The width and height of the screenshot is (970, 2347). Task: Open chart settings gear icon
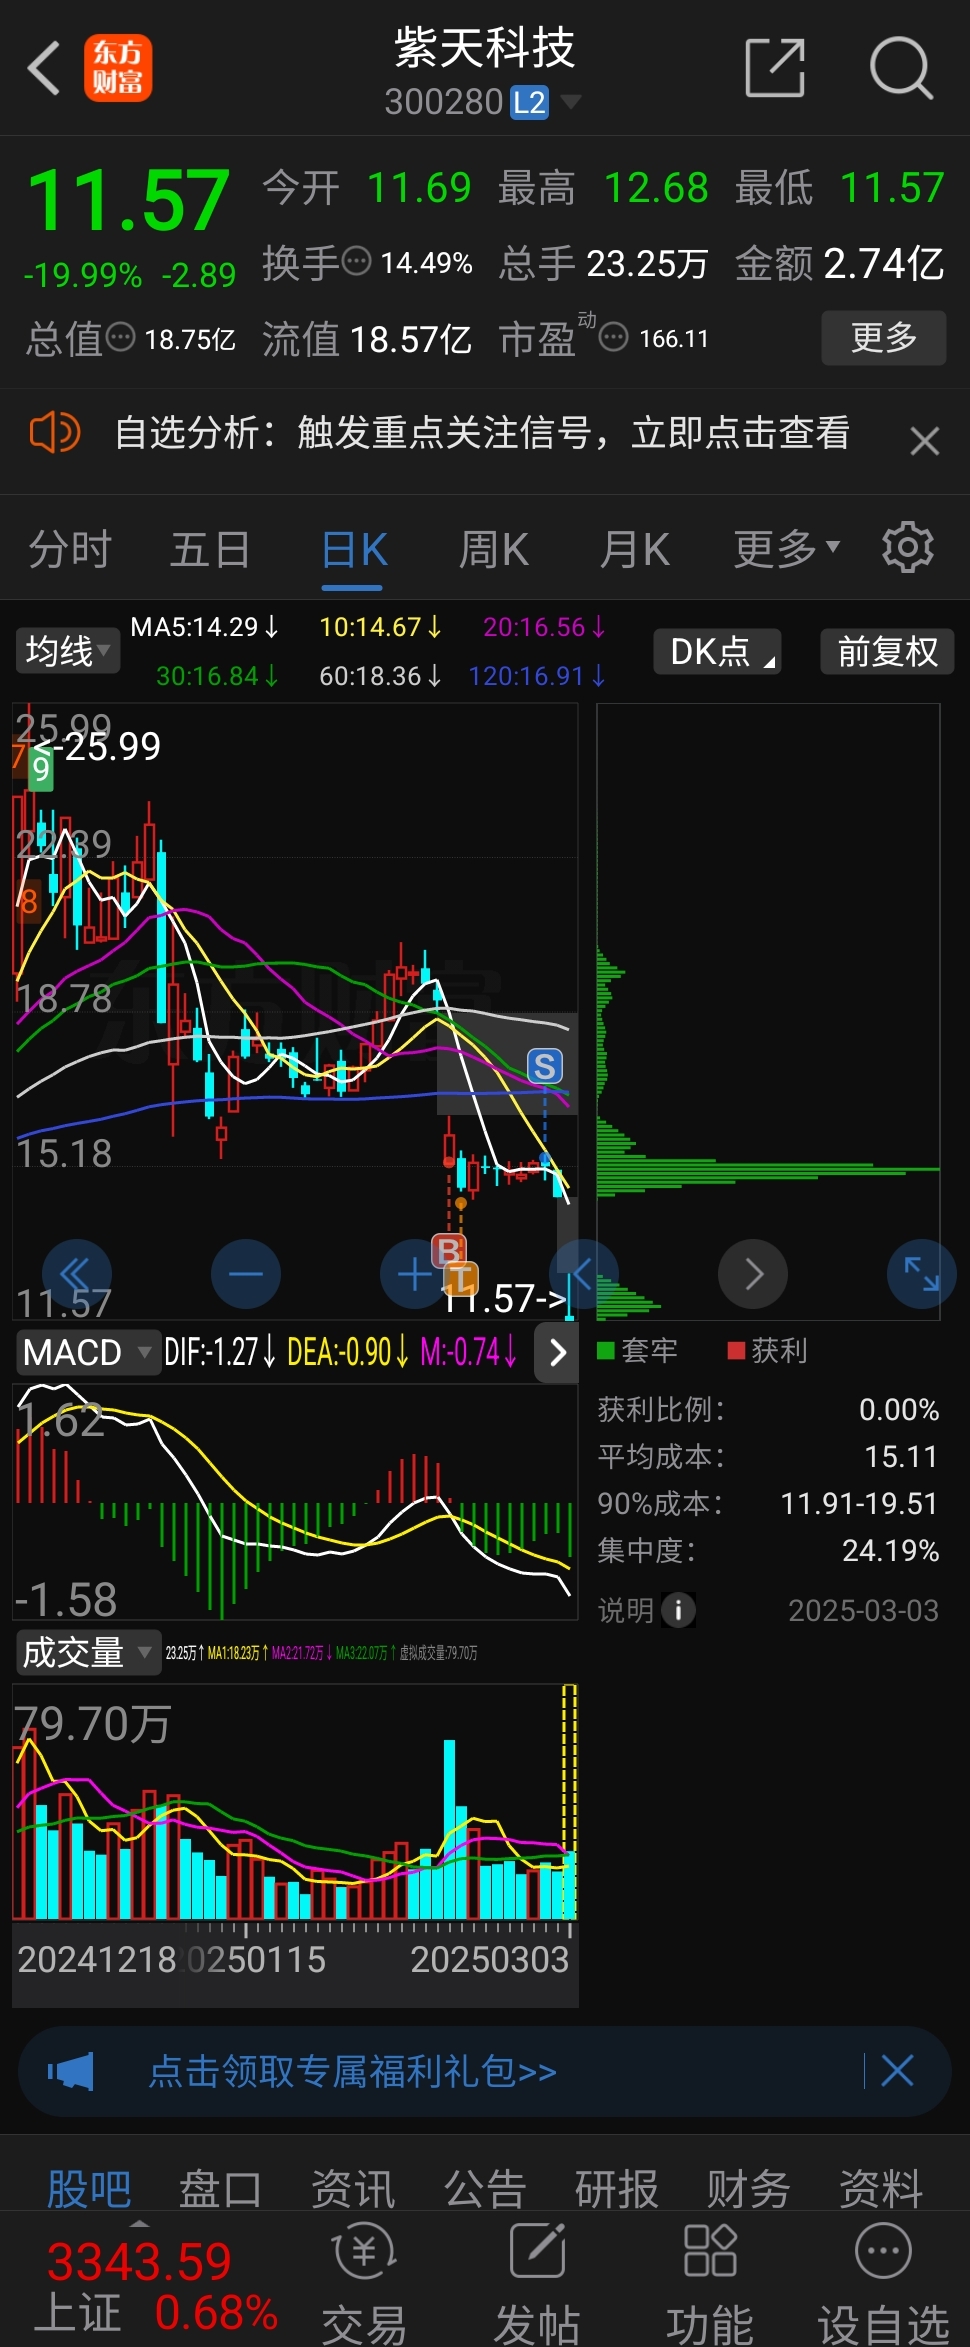pos(907,547)
